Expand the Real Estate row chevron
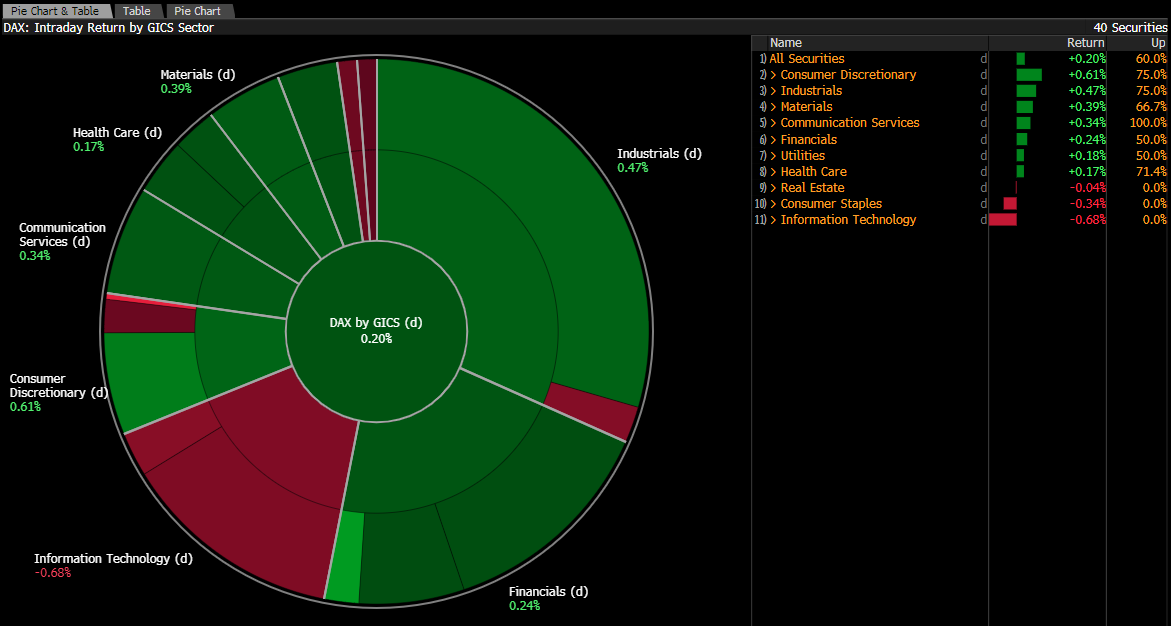The width and height of the screenshot is (1171, 626). click(x=774, y=188)
